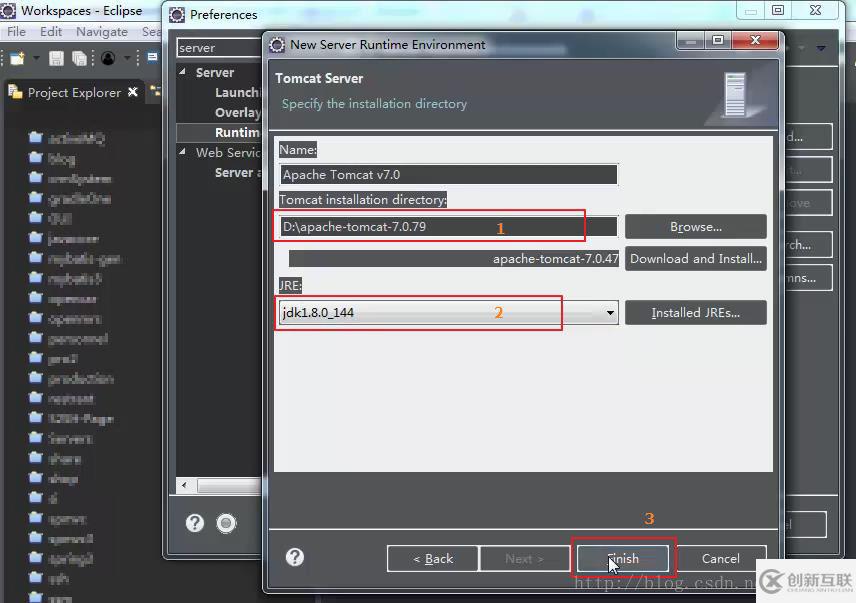
Task: Click the 'mns...' button in Preferences window
Action: 808,278
